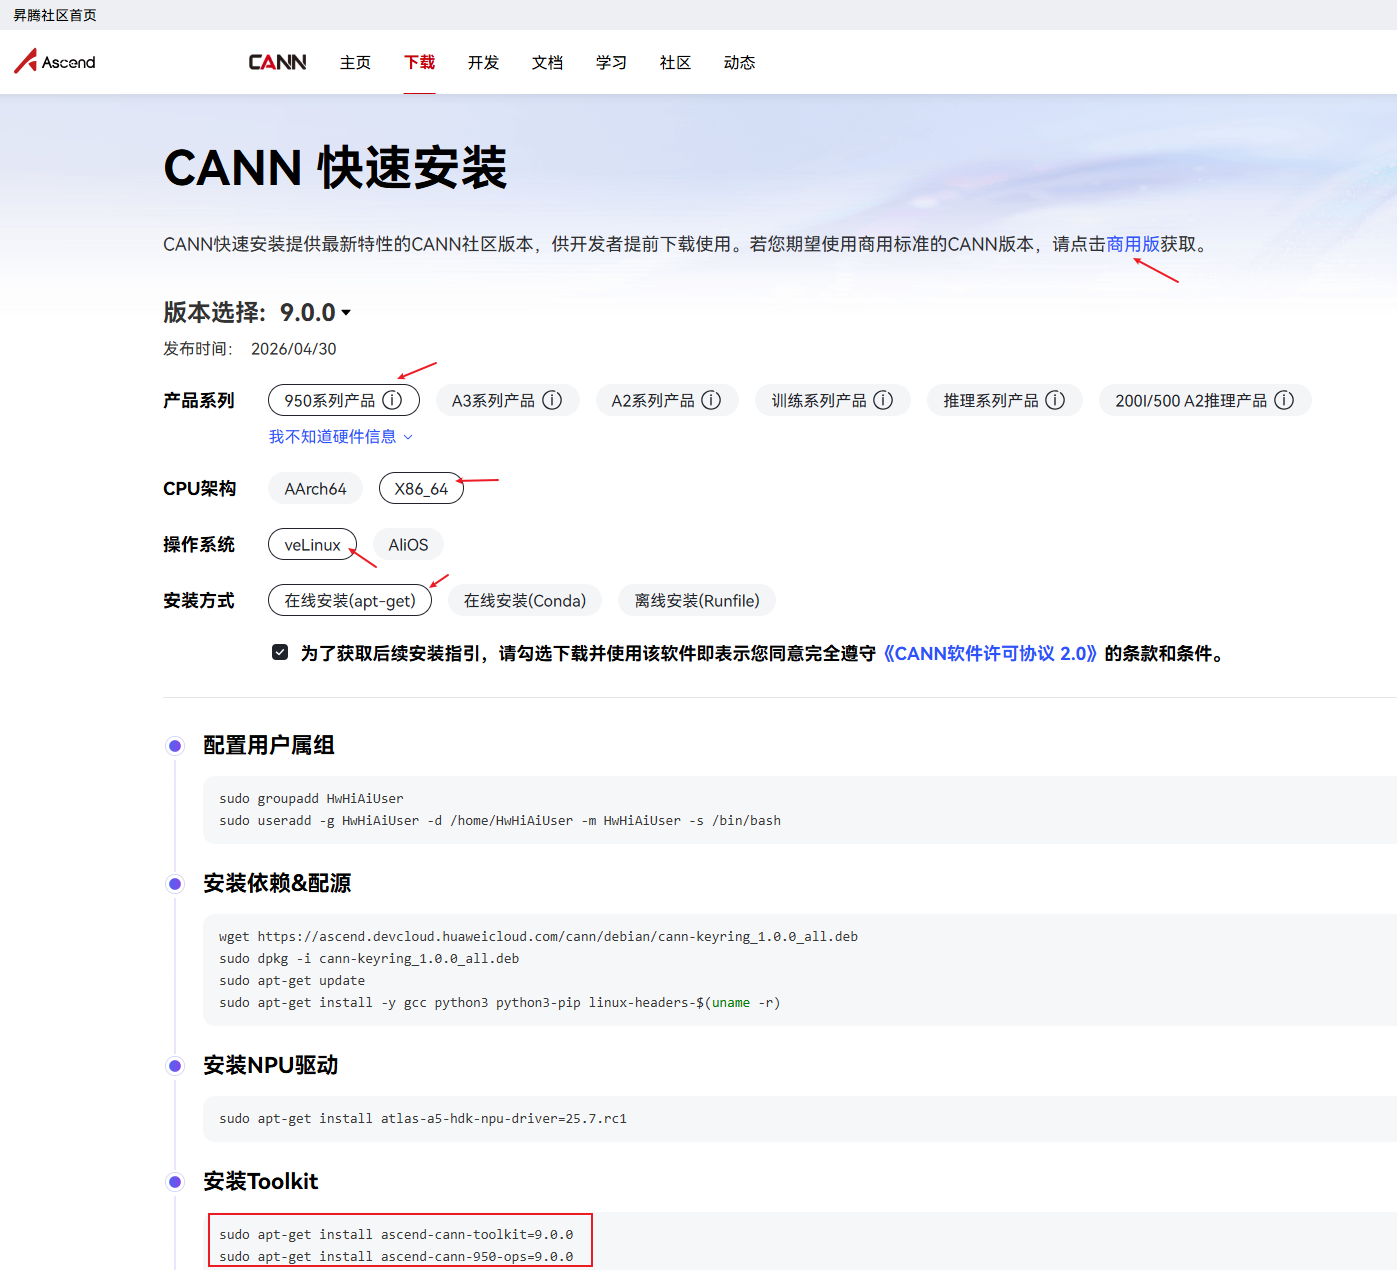Click the useradd HwHiAiUser command line
Viewport: 1397px width, 1270px height.
pos(500,820)
